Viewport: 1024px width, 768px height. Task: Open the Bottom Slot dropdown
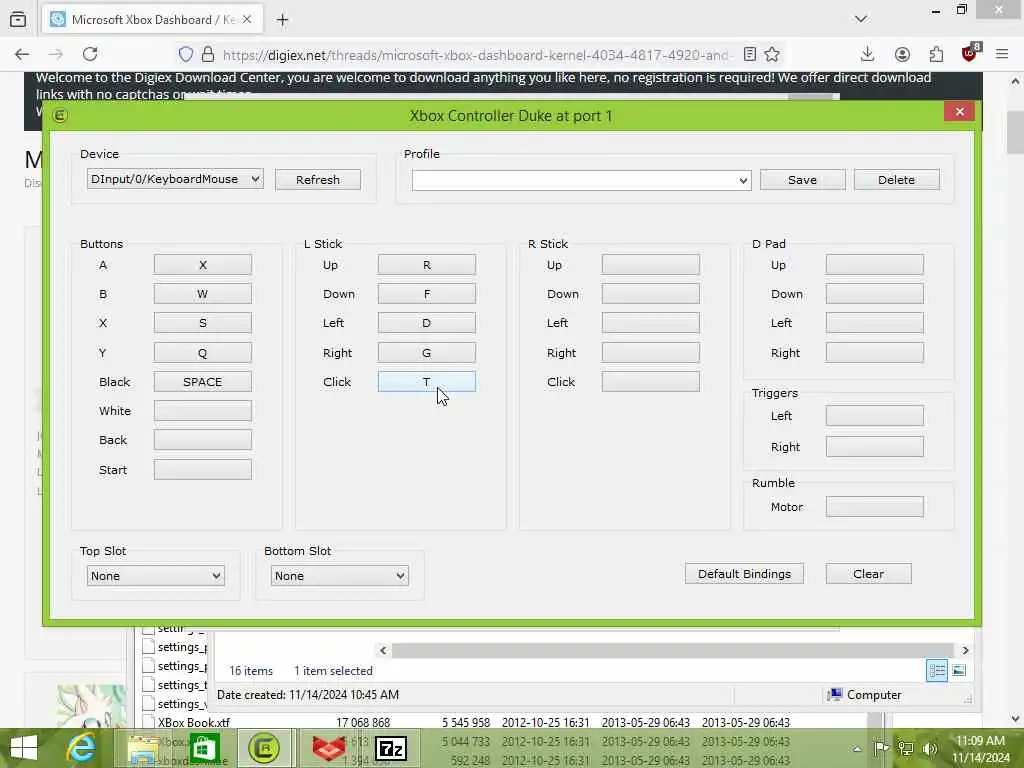tap(340, 576)
